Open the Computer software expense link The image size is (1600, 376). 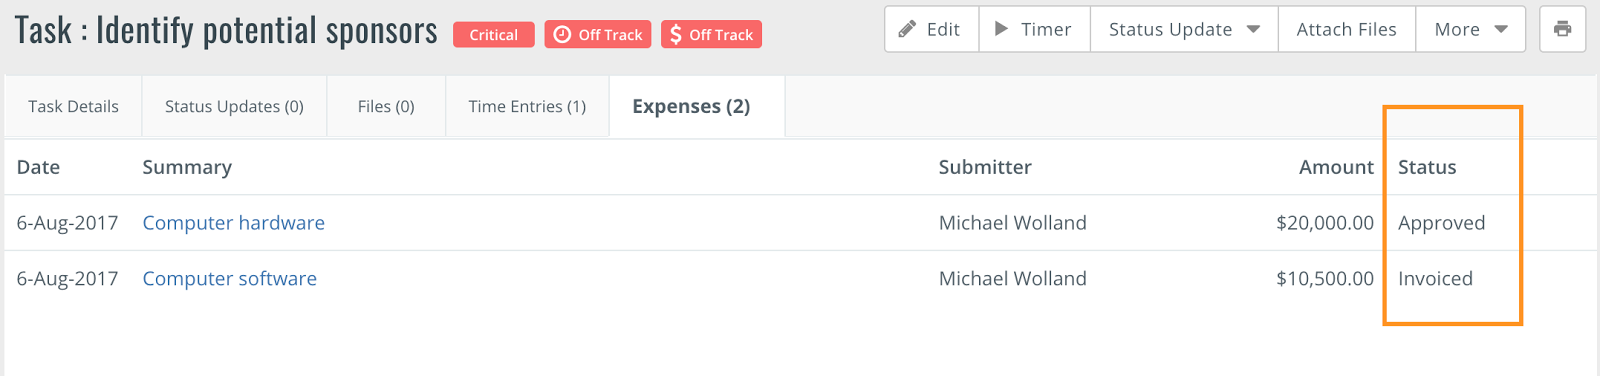229,279
